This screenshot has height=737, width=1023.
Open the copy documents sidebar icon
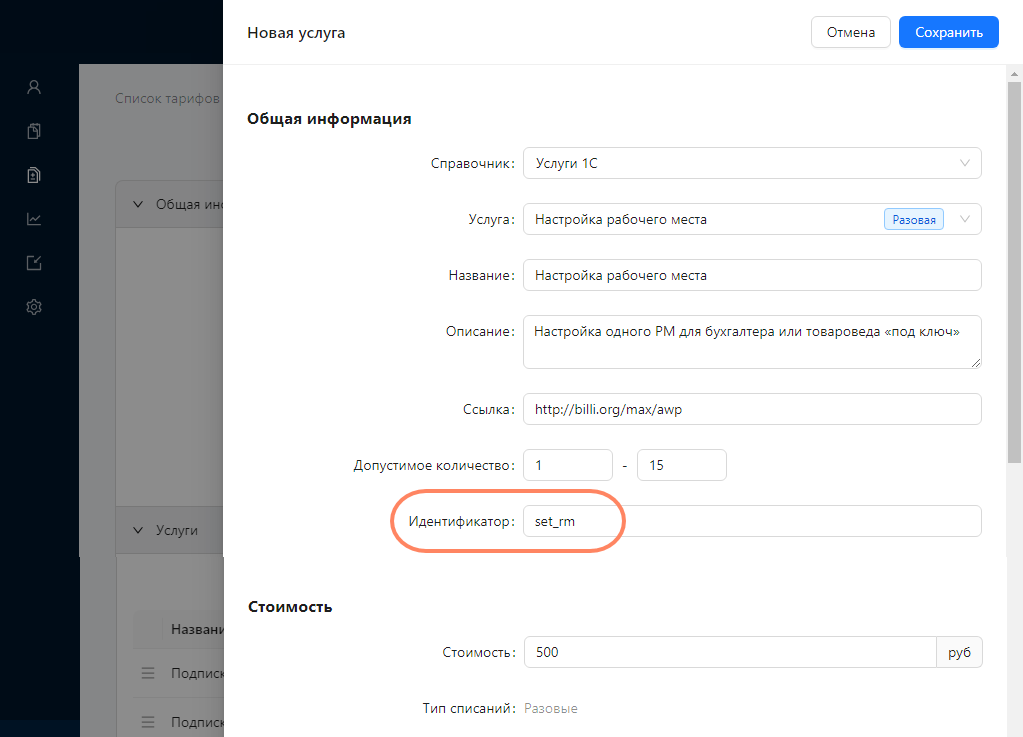pyautogui.click(x=34, y=131)
